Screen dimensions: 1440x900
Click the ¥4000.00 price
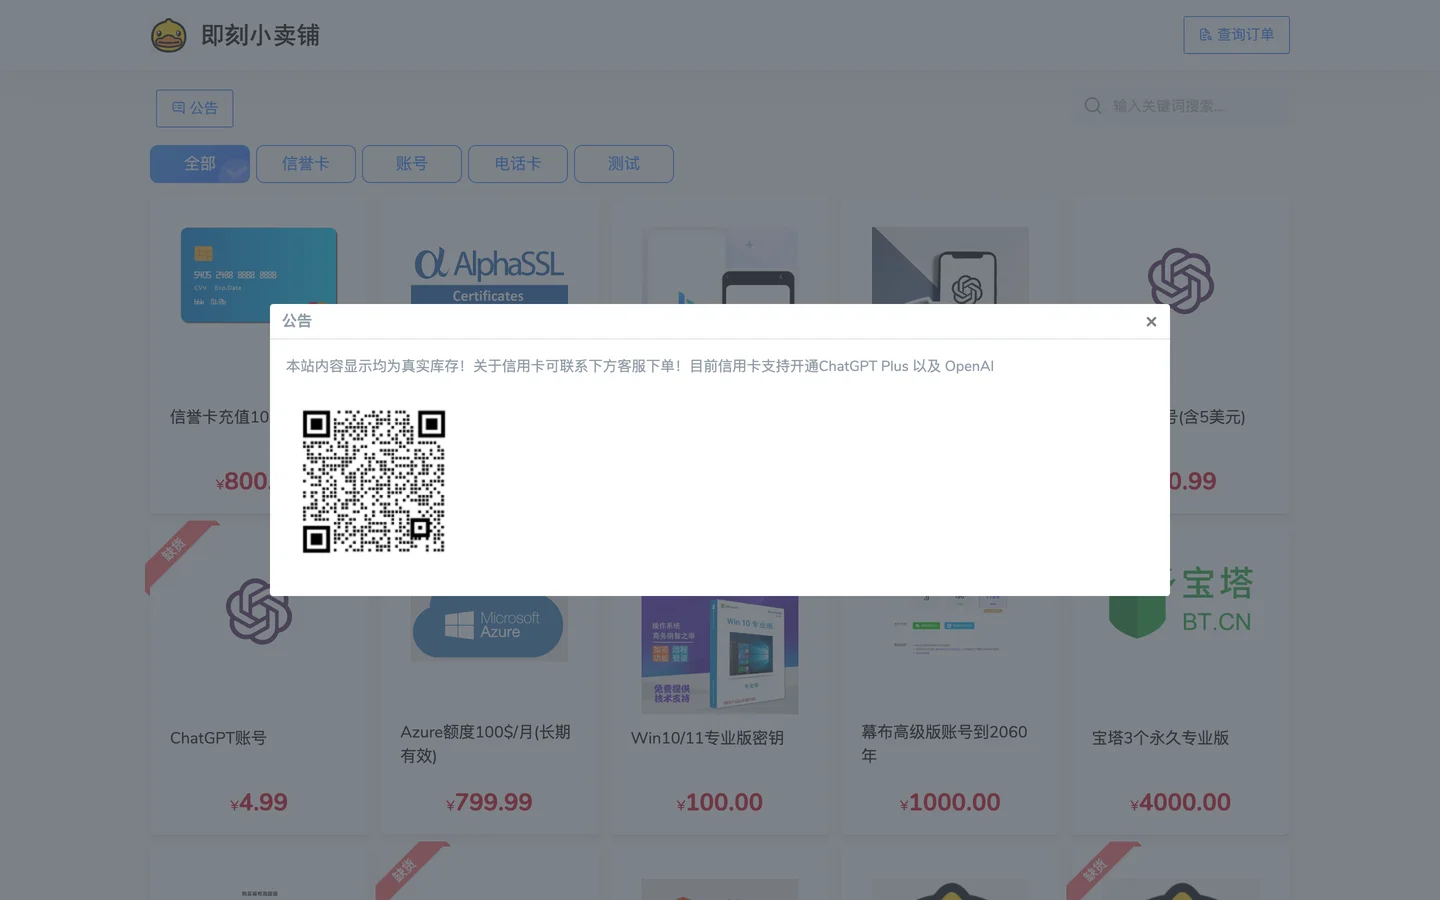(1180, 802)
